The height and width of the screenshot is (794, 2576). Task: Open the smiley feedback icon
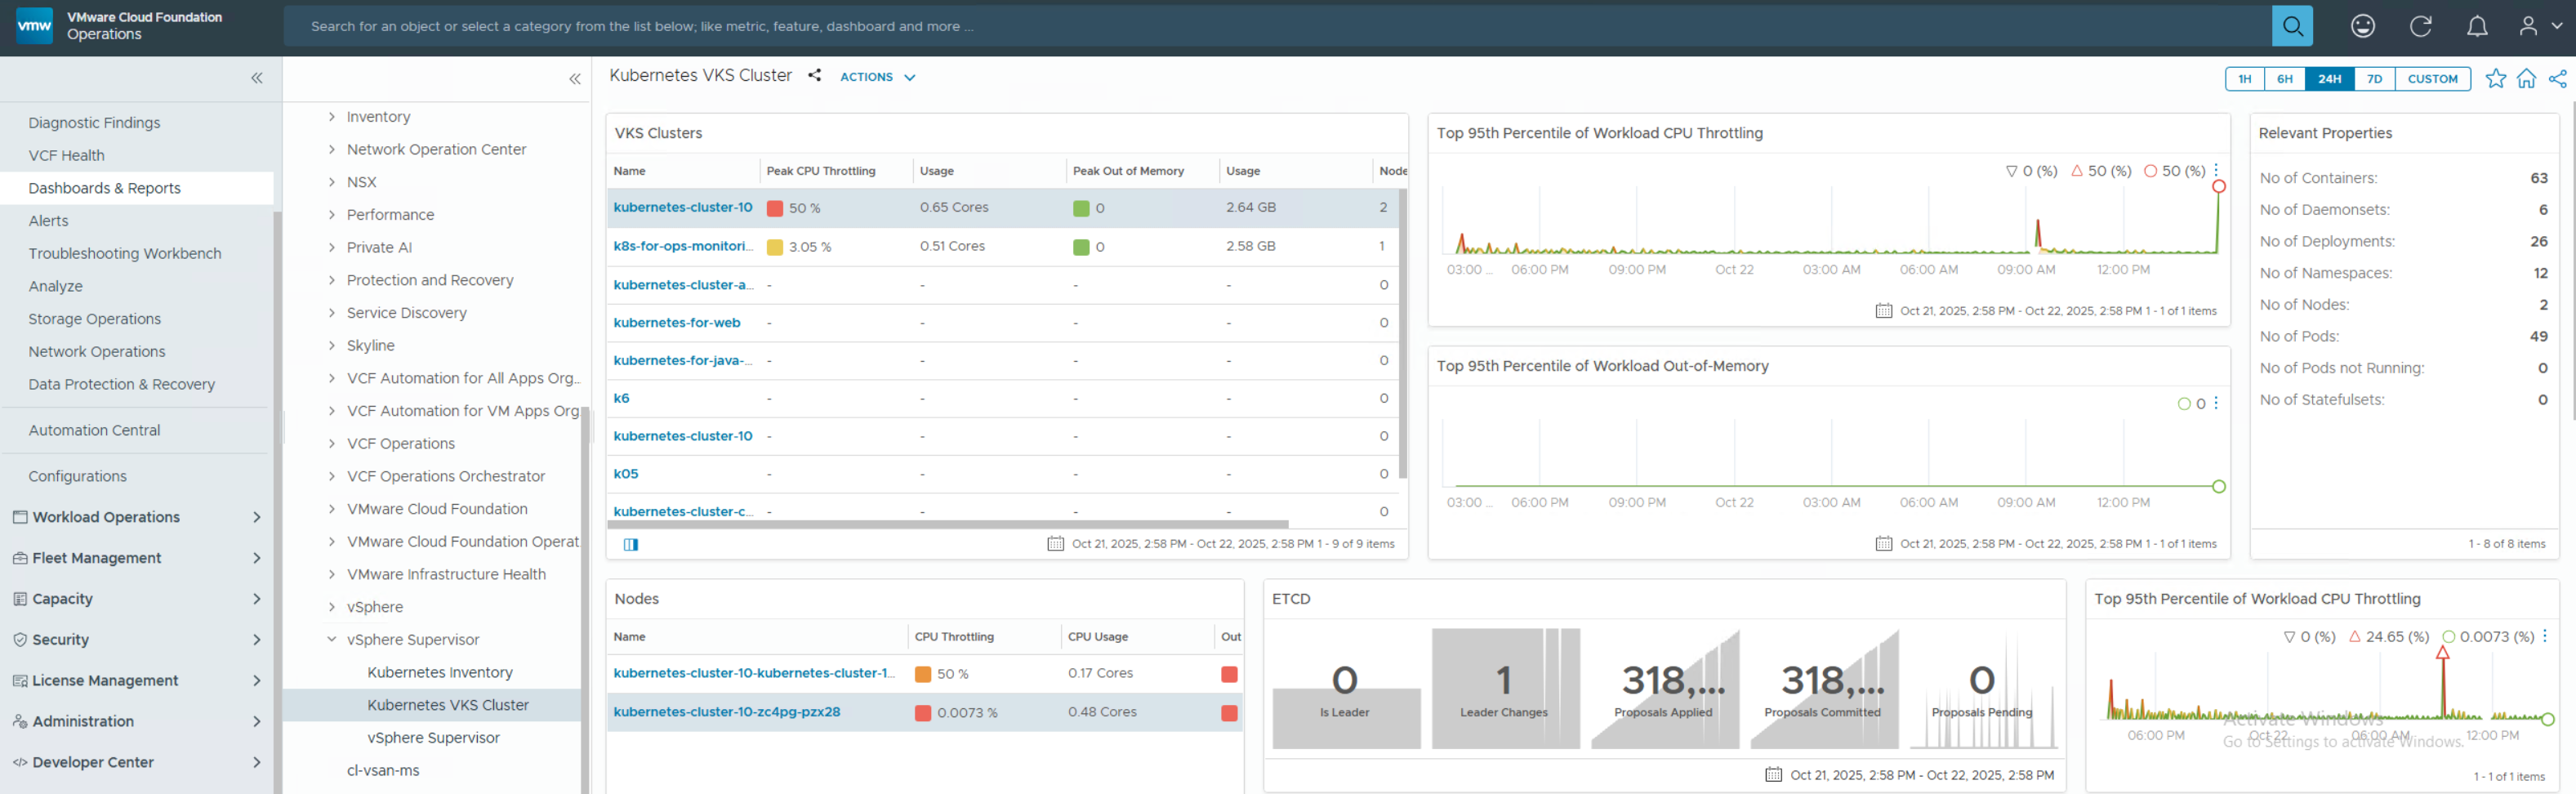tap(2362, 26)
